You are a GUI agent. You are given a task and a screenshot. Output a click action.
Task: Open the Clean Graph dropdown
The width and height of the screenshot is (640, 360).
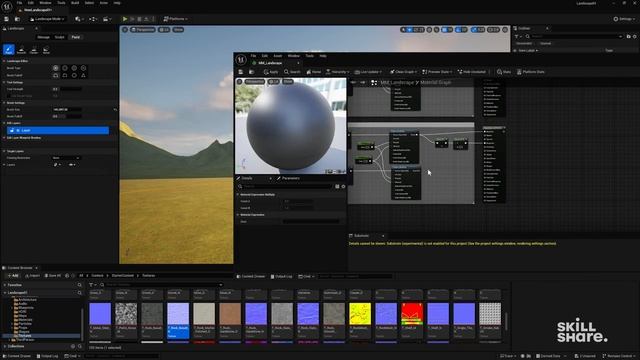pos(403,72)
